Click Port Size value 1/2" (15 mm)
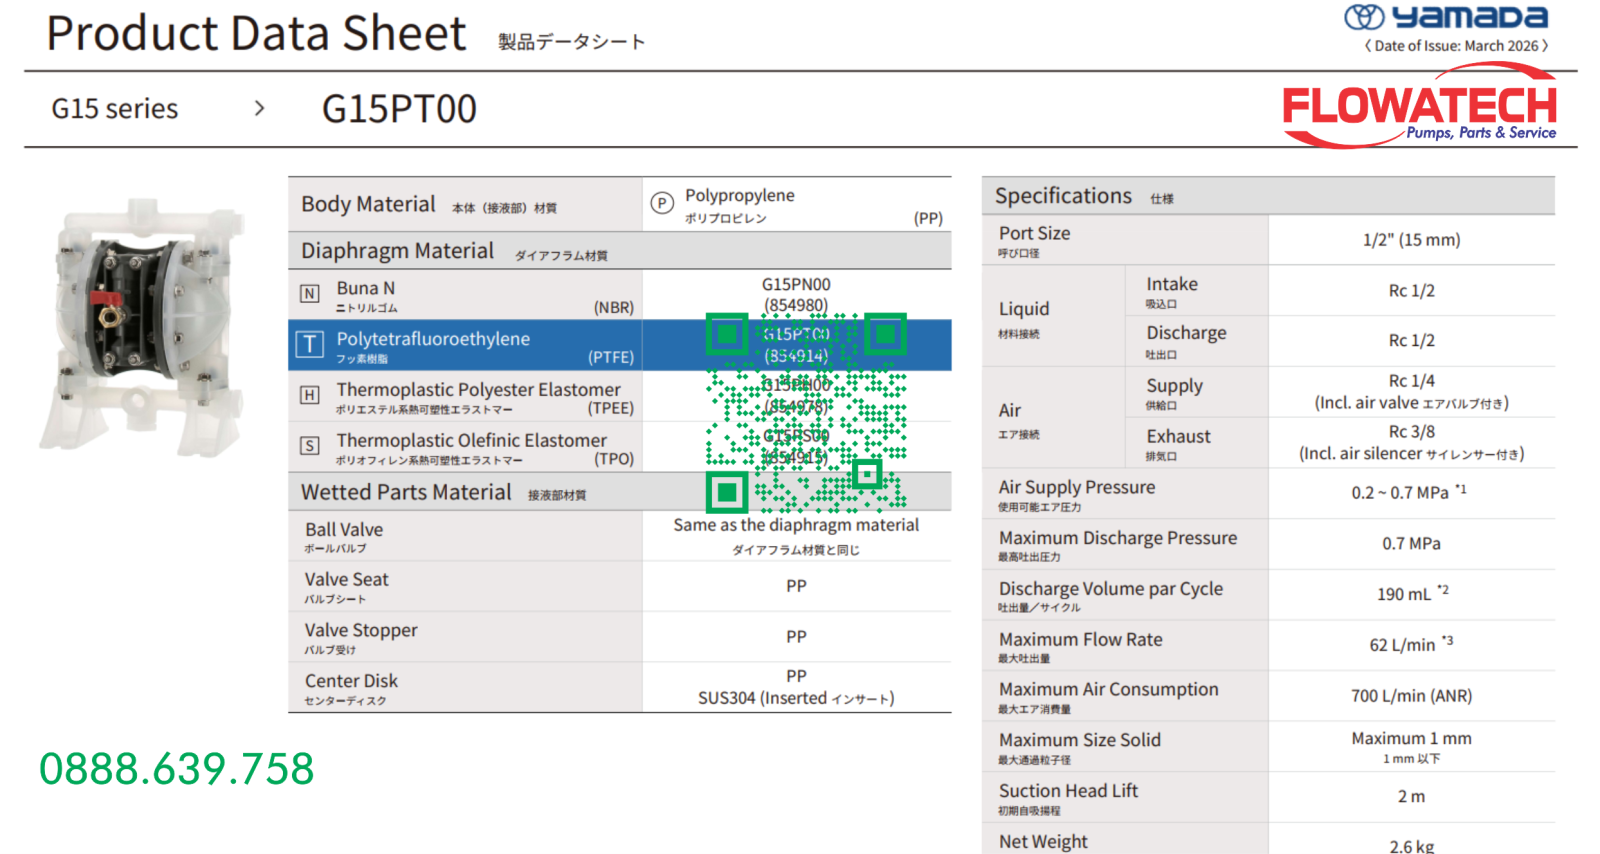The height and width of the screenshot is (854, 1600). coord(1411,240)
